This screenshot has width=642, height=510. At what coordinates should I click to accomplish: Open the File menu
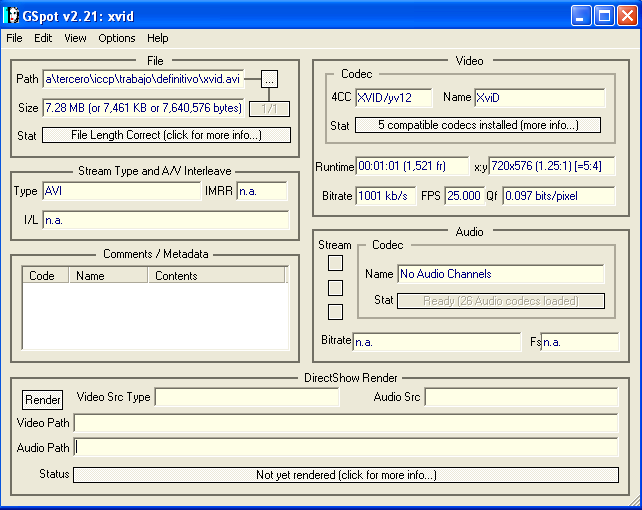point(14,38)
